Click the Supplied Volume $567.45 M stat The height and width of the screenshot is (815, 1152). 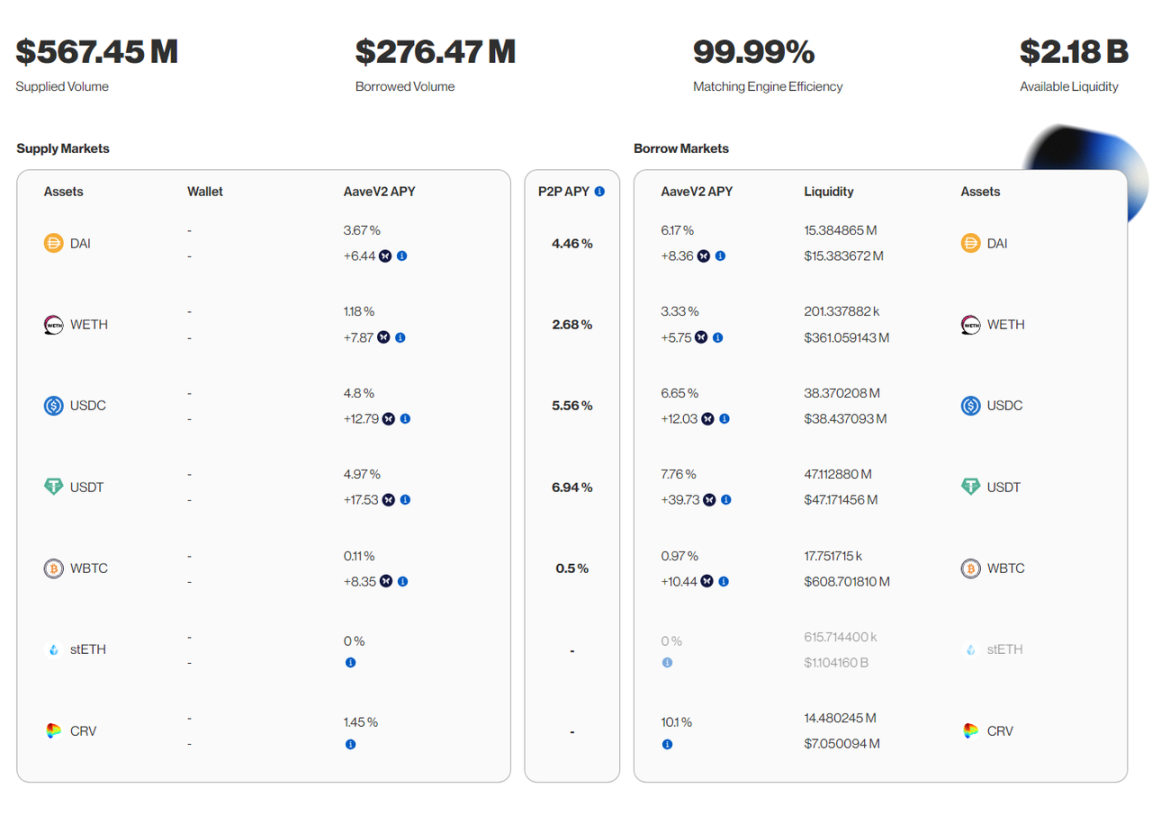pos(96,52)
